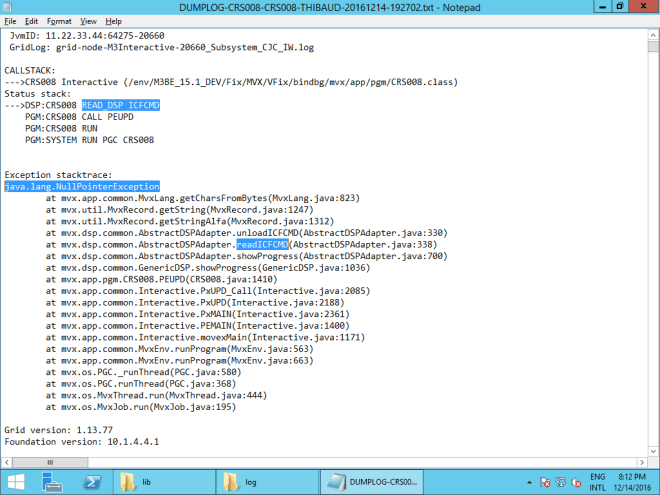
Task: Open the File menu
Action: (x=10, y=21)
